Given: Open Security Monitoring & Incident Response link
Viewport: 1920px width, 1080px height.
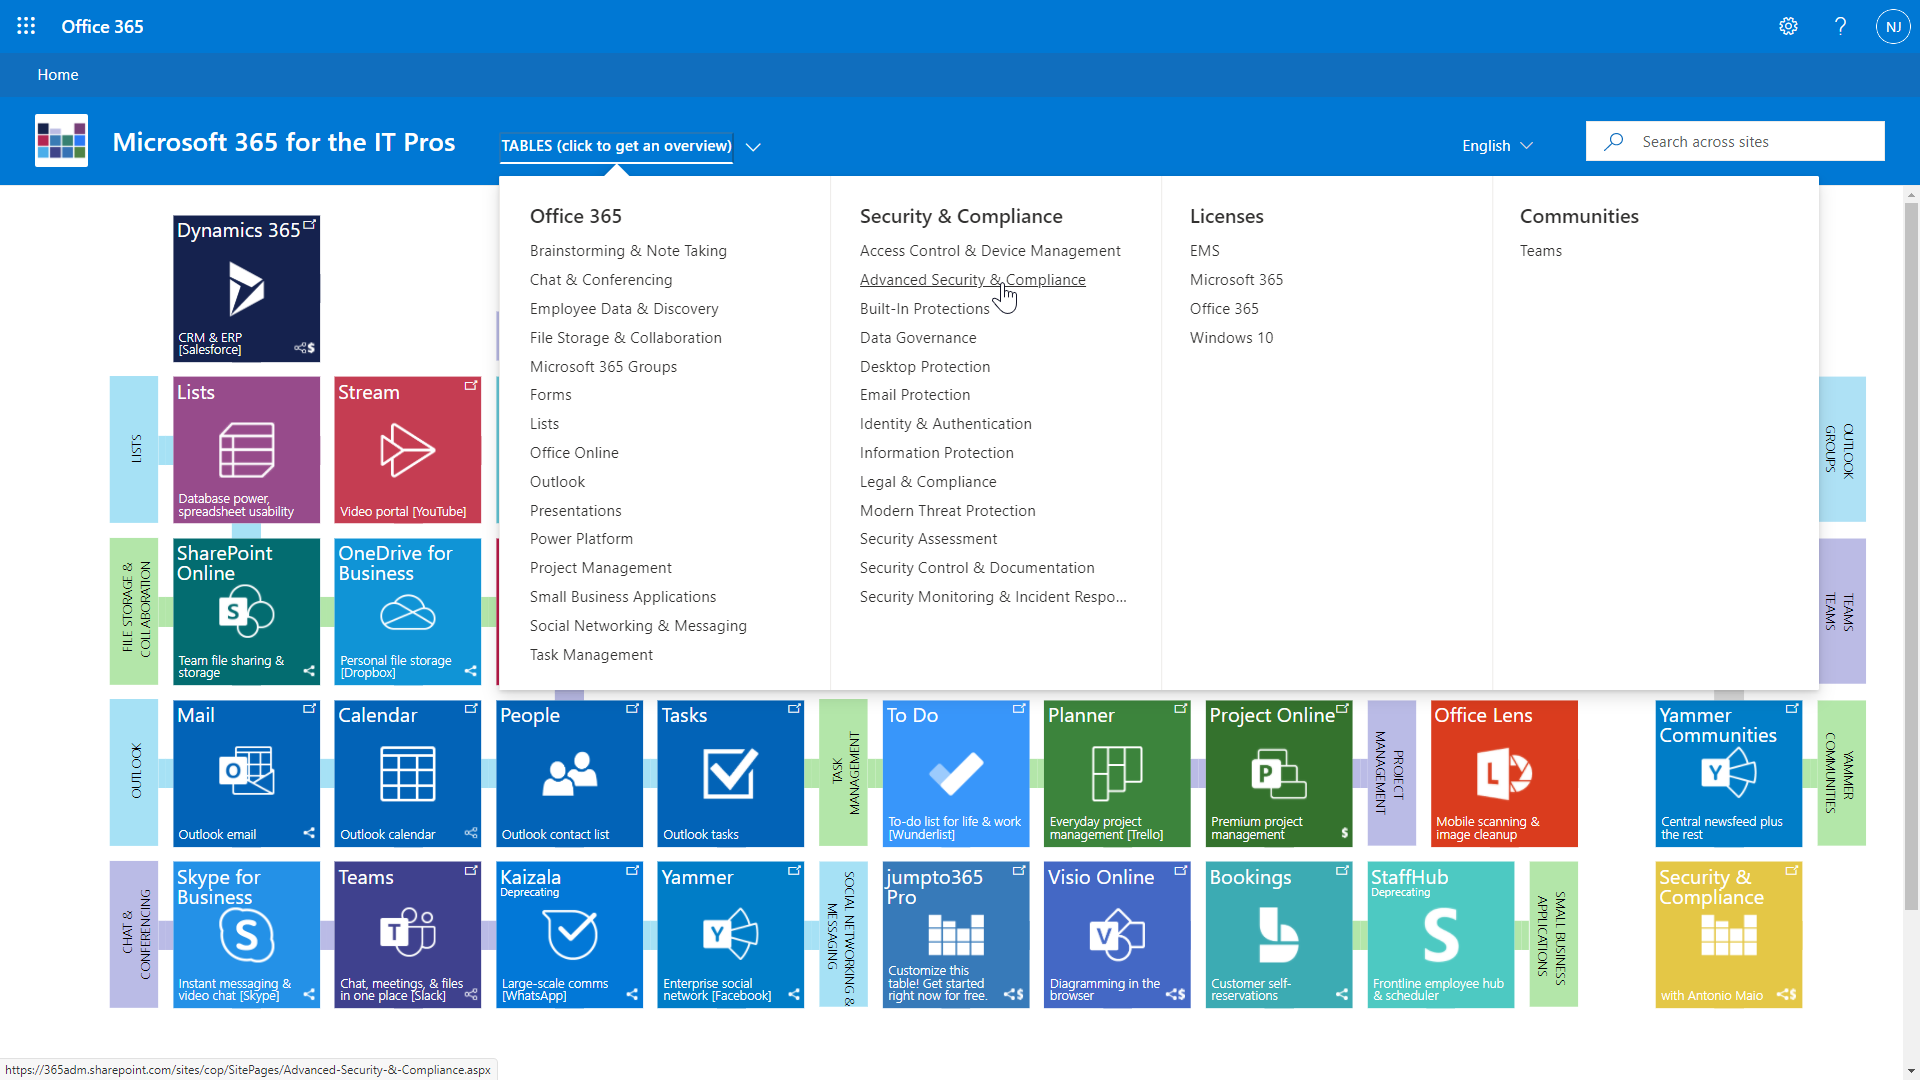Looking at the screenshot, I should [x=993, y=597].
